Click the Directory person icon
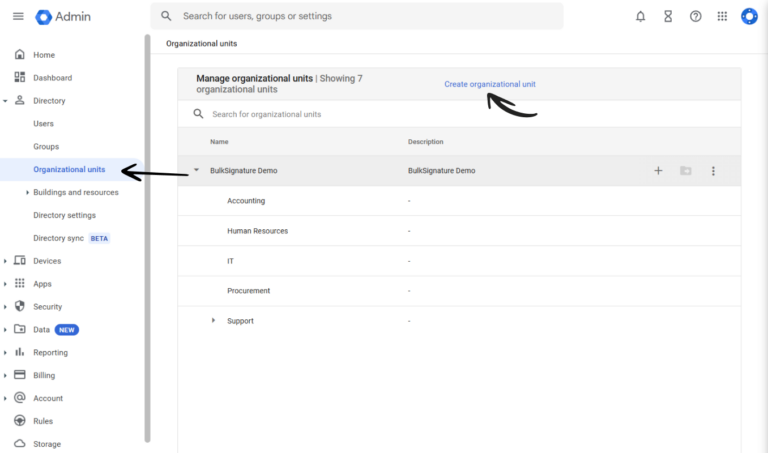Screen dimensions: 768x453 [x=20, y=100]
